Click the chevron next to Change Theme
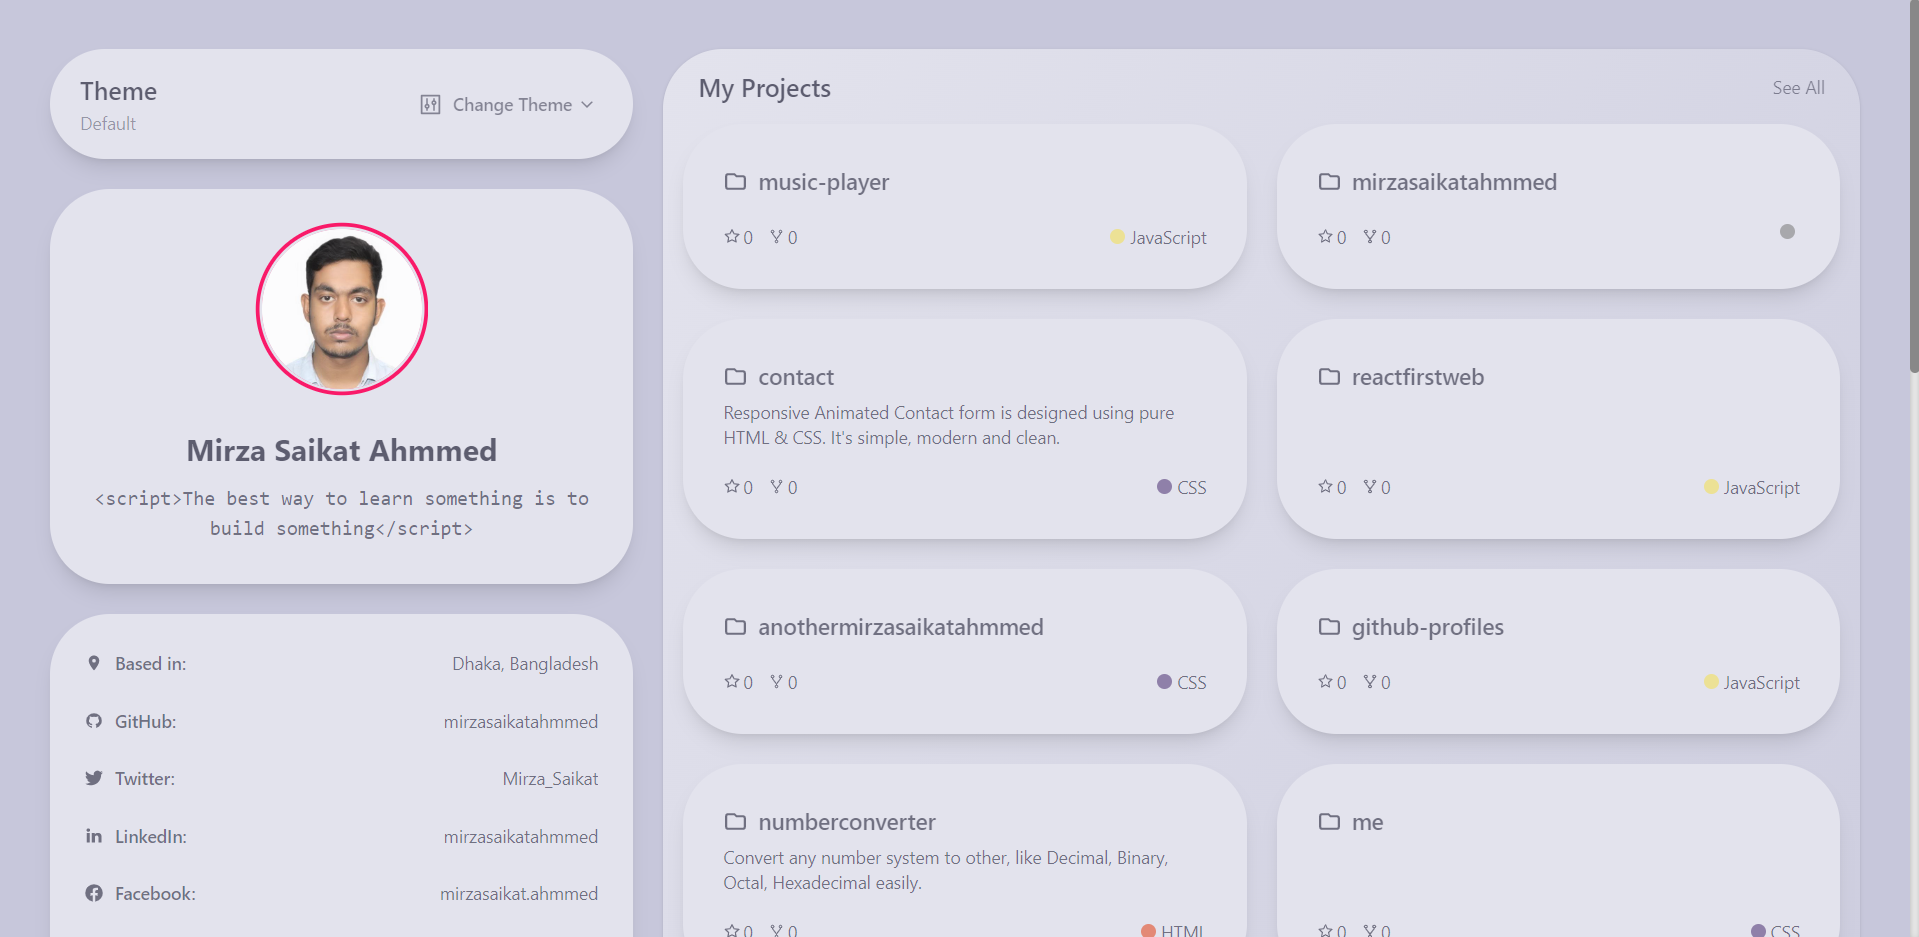 click(x=587, y=104)
